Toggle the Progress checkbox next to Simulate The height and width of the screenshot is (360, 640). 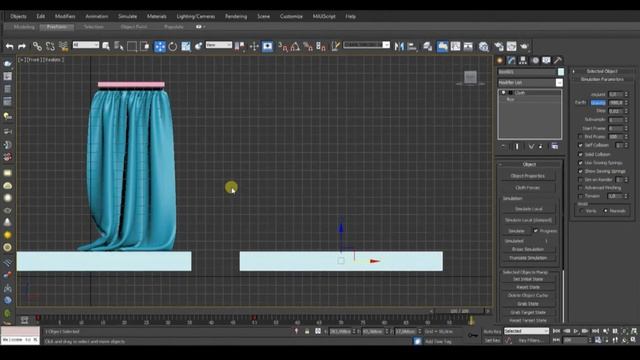point(536,231)
